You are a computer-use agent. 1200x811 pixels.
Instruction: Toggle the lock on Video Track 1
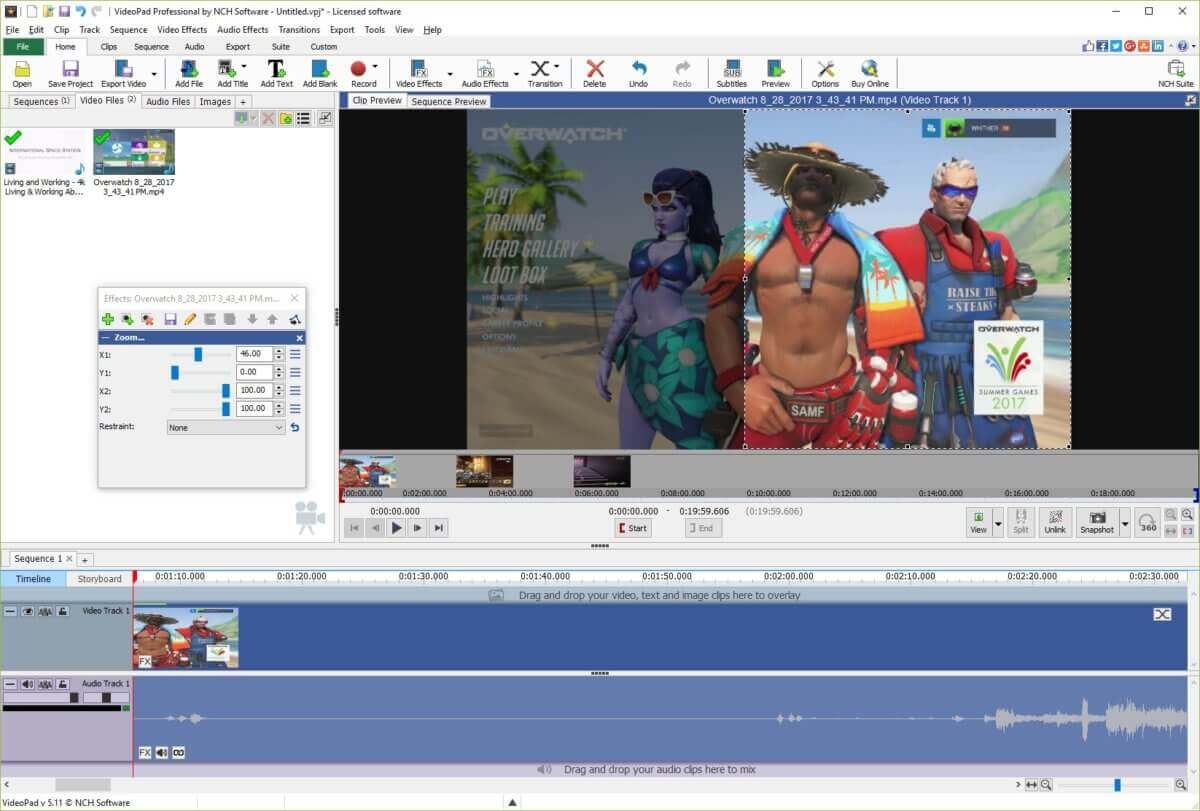click(x=62, y=611)
